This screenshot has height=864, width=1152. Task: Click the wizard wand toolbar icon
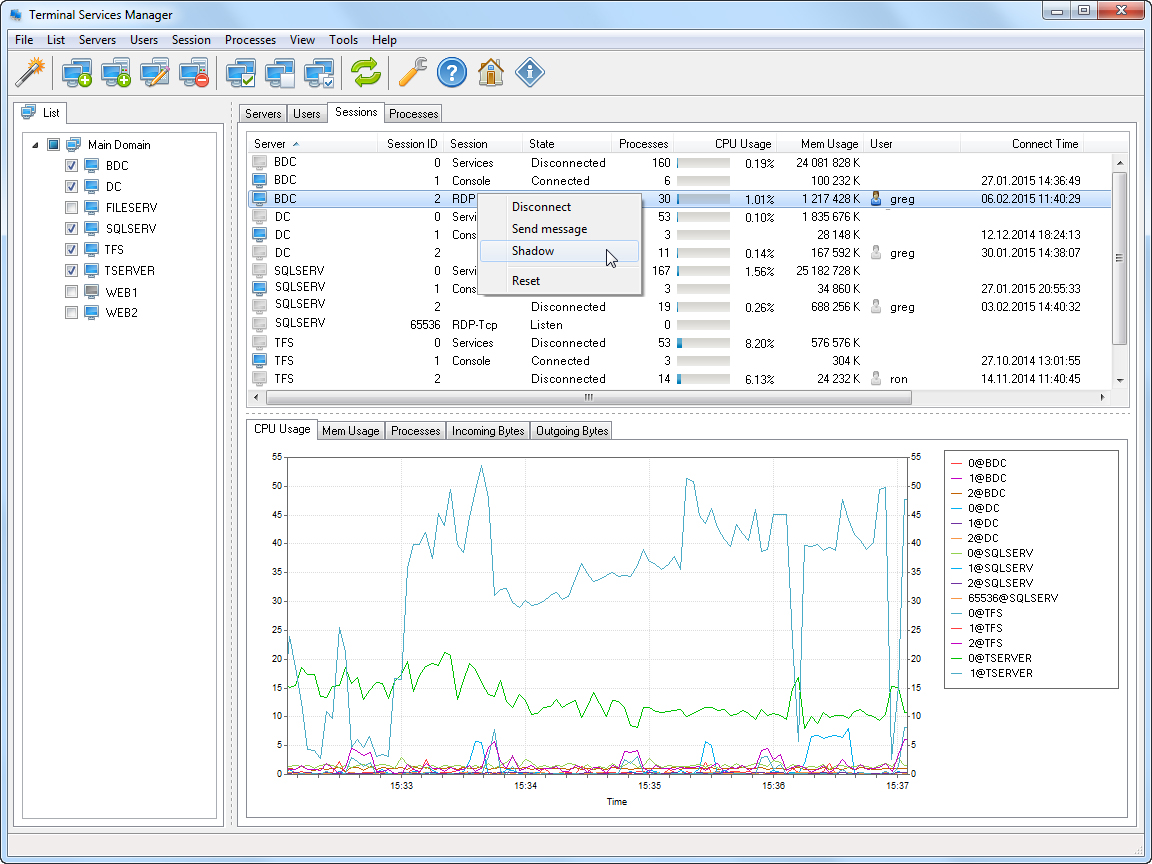[32, 72]
